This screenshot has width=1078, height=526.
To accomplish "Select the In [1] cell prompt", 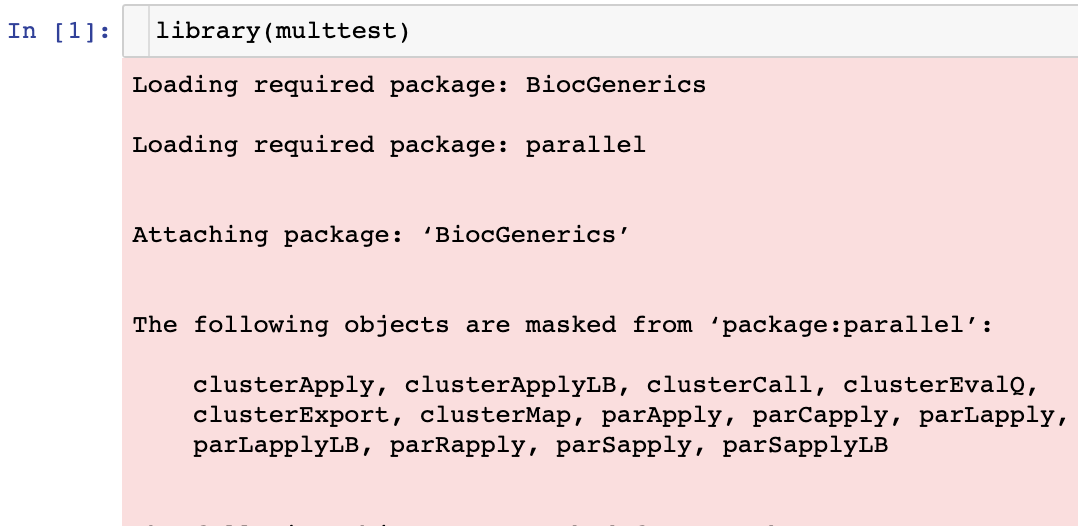I will coord(59,32).
